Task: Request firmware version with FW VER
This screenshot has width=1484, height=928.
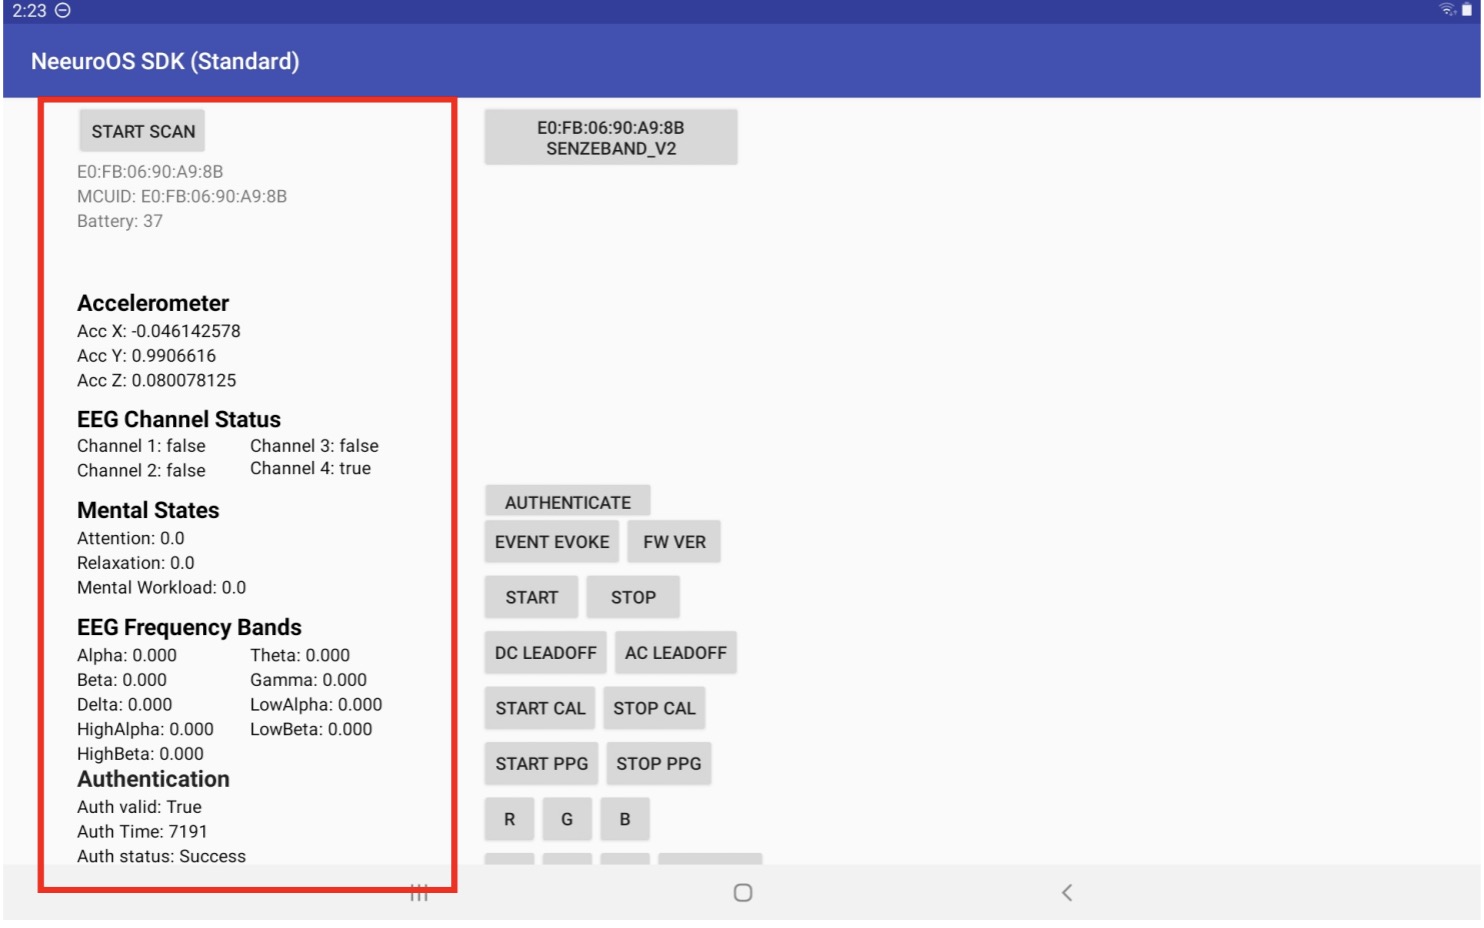Action: click(x=674, y=541)
